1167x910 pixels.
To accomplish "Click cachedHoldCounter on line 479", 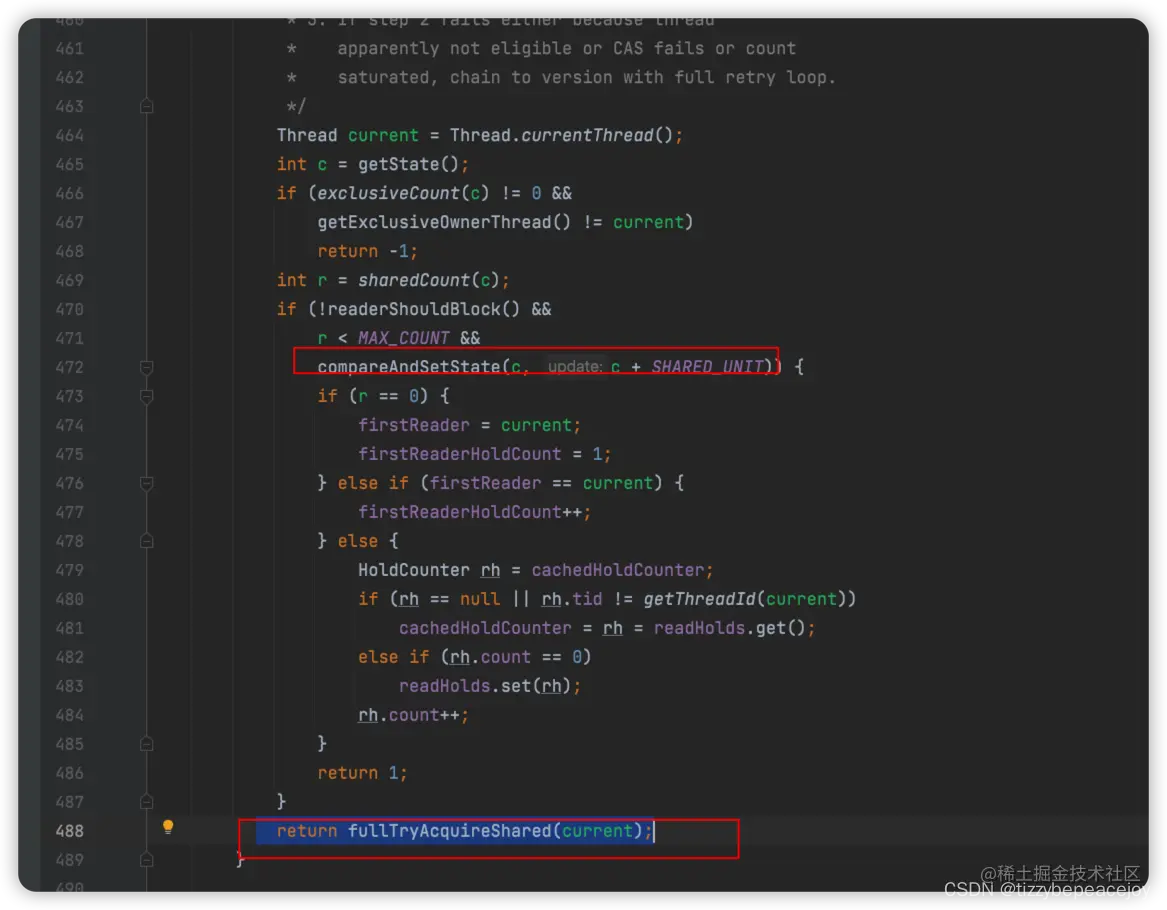I will click(x=617, y=570).
